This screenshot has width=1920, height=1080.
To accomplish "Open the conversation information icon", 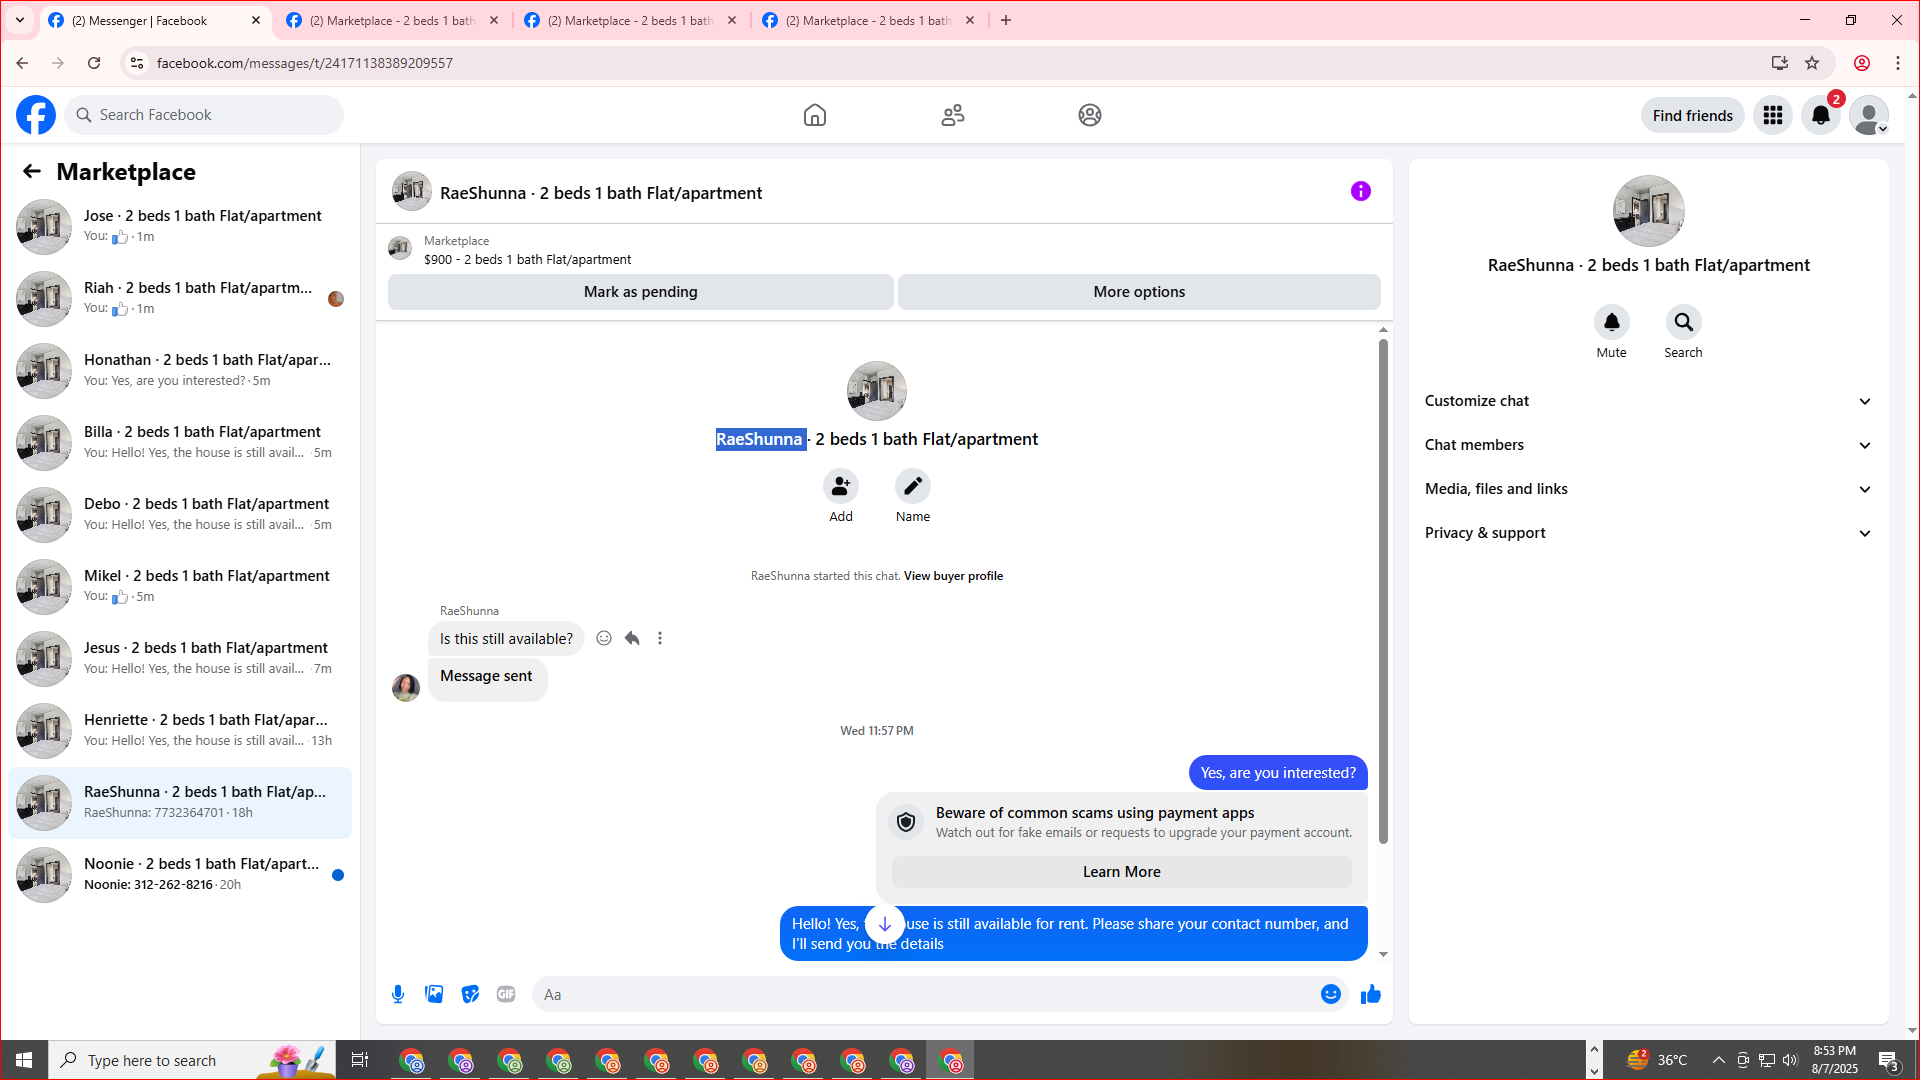I will [x=1361, y=191].
